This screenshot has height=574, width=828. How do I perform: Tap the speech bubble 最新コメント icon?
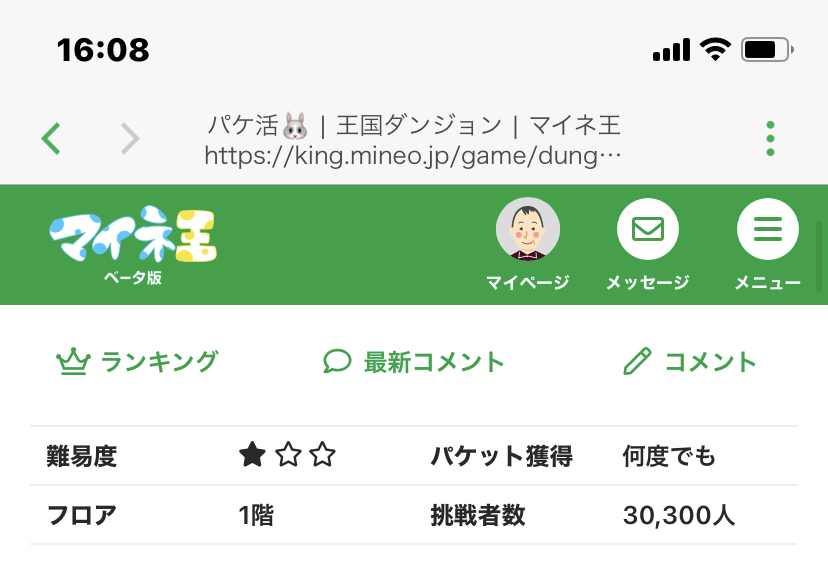tap(337, 362)
